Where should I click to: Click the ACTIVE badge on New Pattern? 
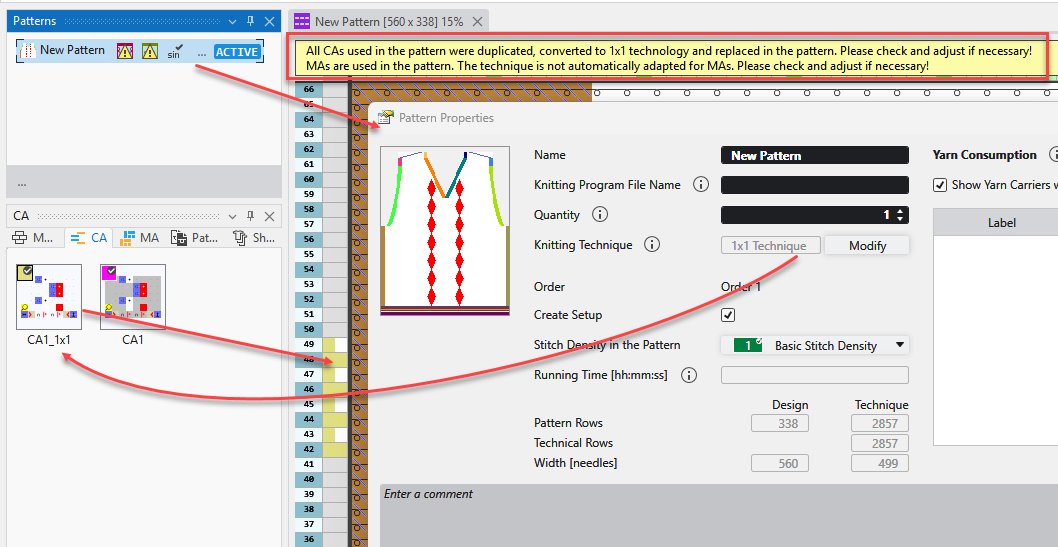click(x=237, y=52)
